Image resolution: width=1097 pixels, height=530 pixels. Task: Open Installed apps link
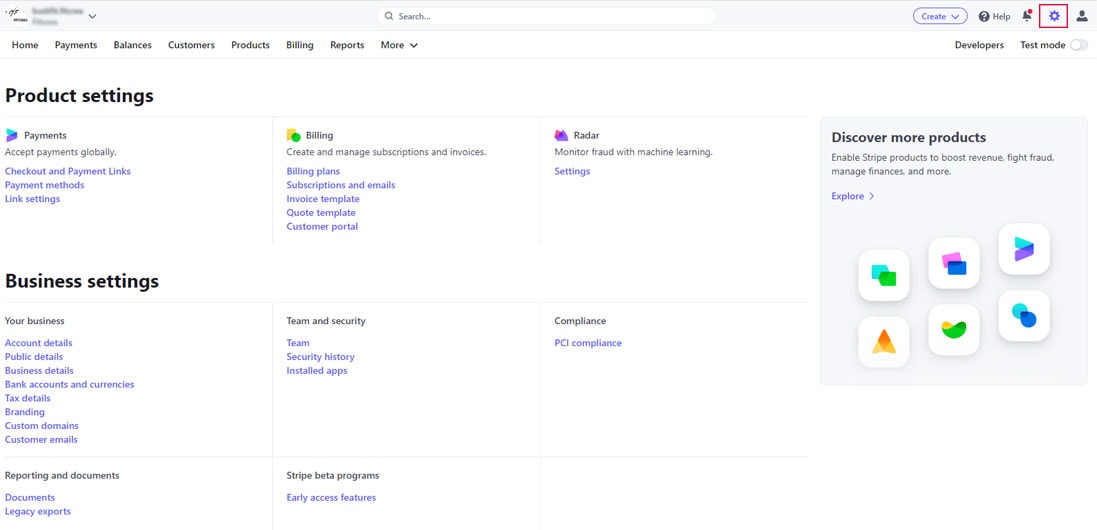[316, 371]
